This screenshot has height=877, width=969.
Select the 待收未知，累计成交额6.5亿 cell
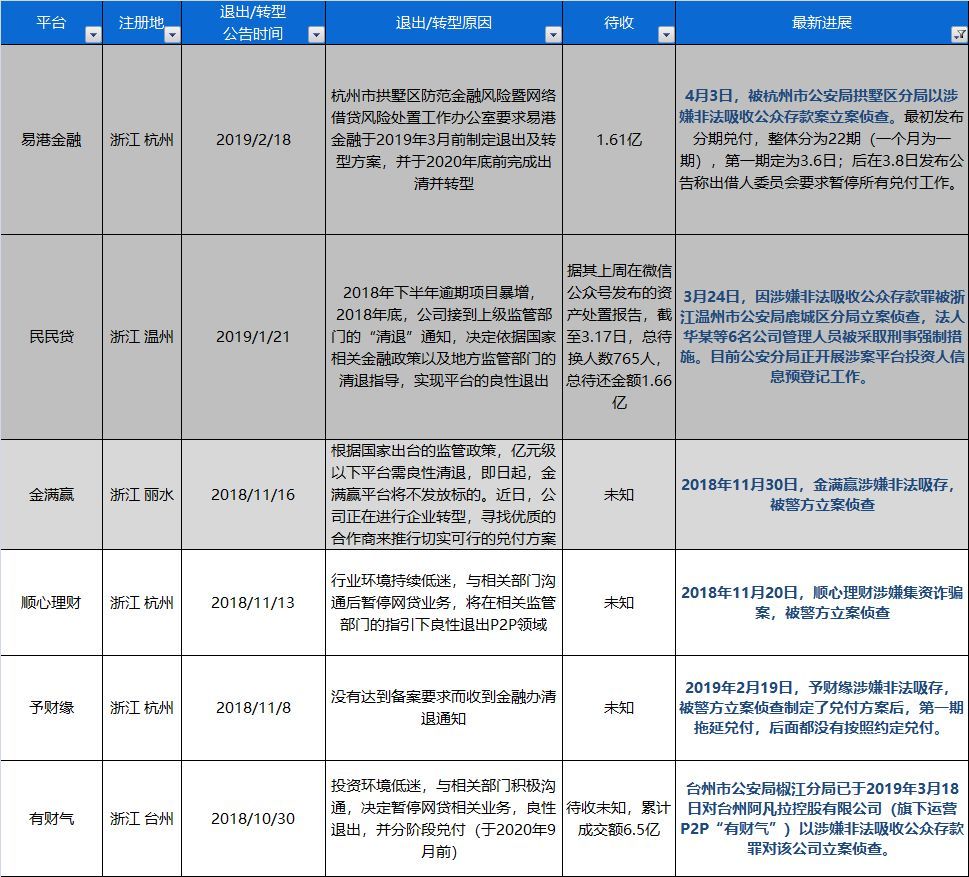pyautogui.click(x=619, y=819)
